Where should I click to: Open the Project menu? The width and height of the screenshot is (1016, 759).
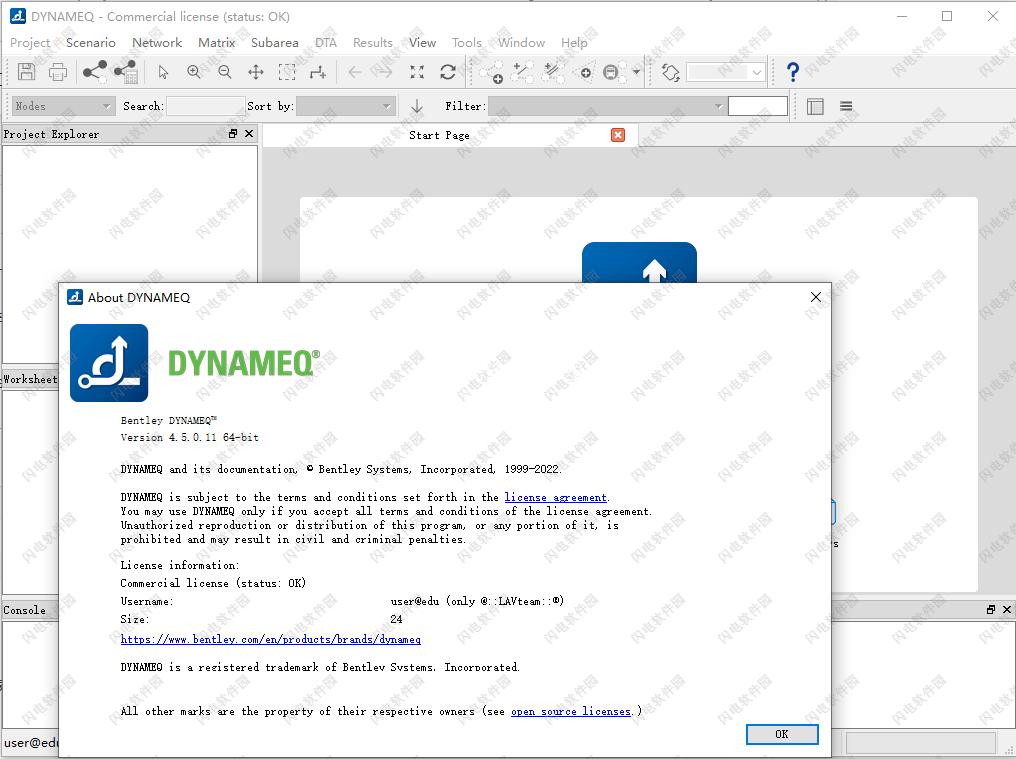pyautogui.click(x=30, y=43)
